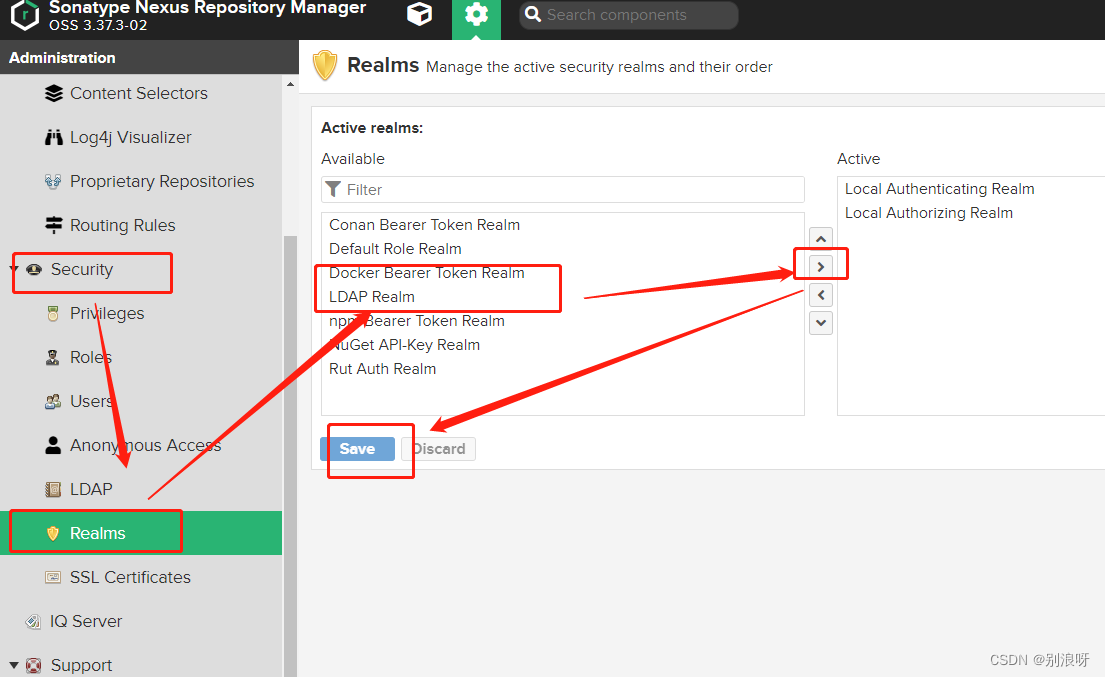Click the move-up arrow button

point(821,239)
